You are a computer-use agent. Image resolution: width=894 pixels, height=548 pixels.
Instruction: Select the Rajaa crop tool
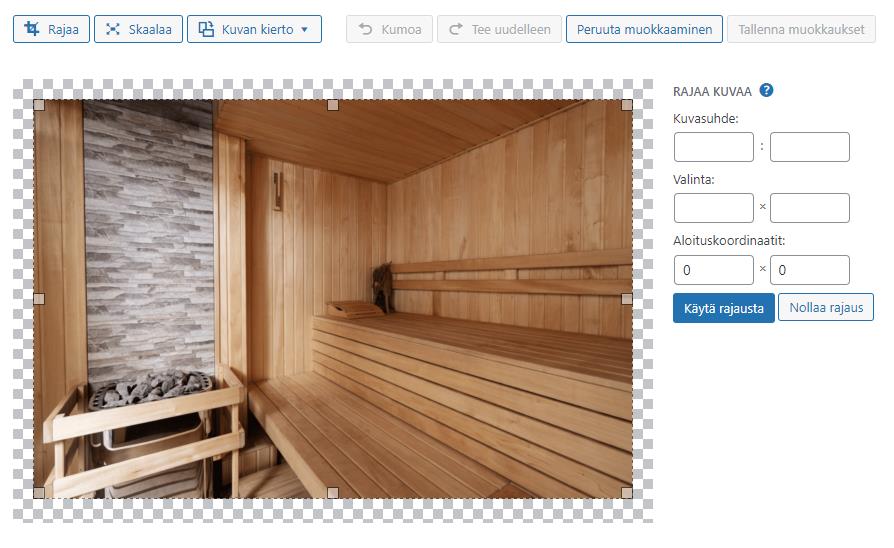coord(52,30)
